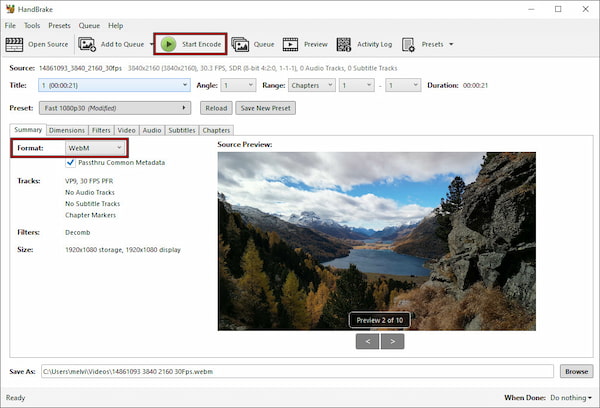The image size is (600, 408).
Task: Click the Save As file path field
Action: pos(297,371)
